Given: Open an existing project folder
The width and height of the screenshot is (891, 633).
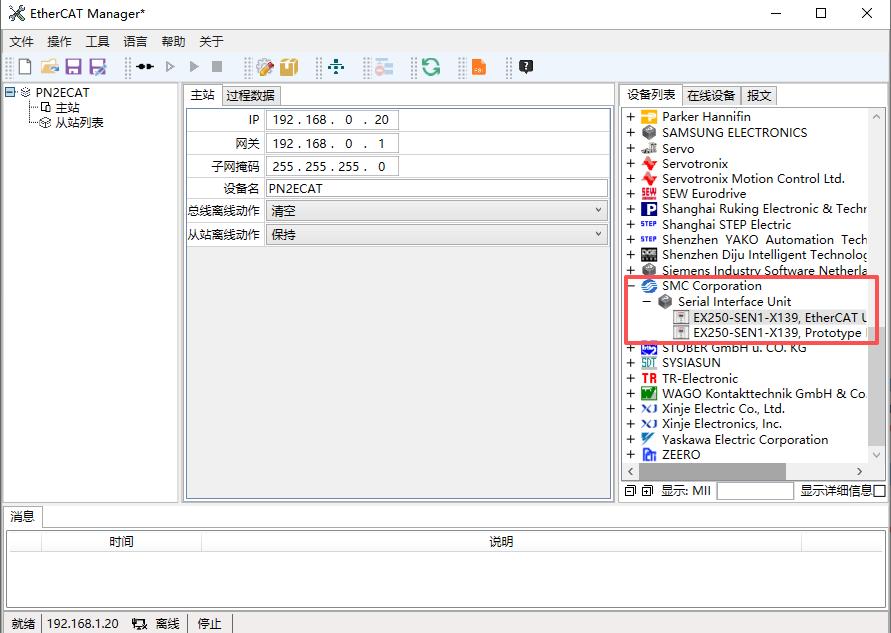Looking at the screenshot, I should [x=49, y=66].
